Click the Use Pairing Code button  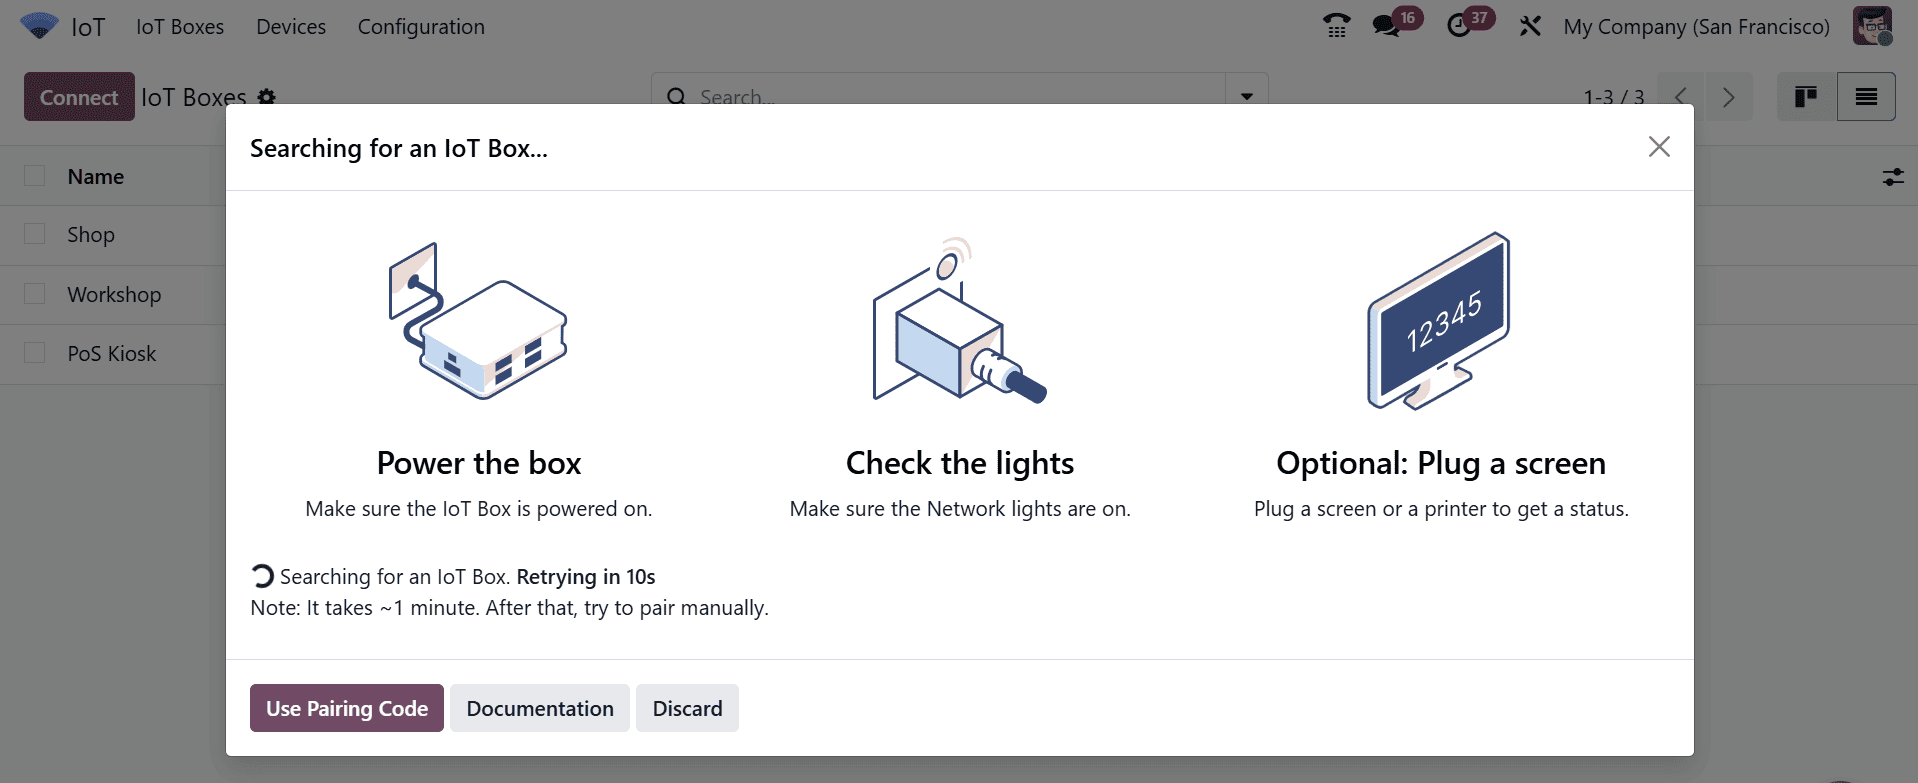click(x=346, y=707)
